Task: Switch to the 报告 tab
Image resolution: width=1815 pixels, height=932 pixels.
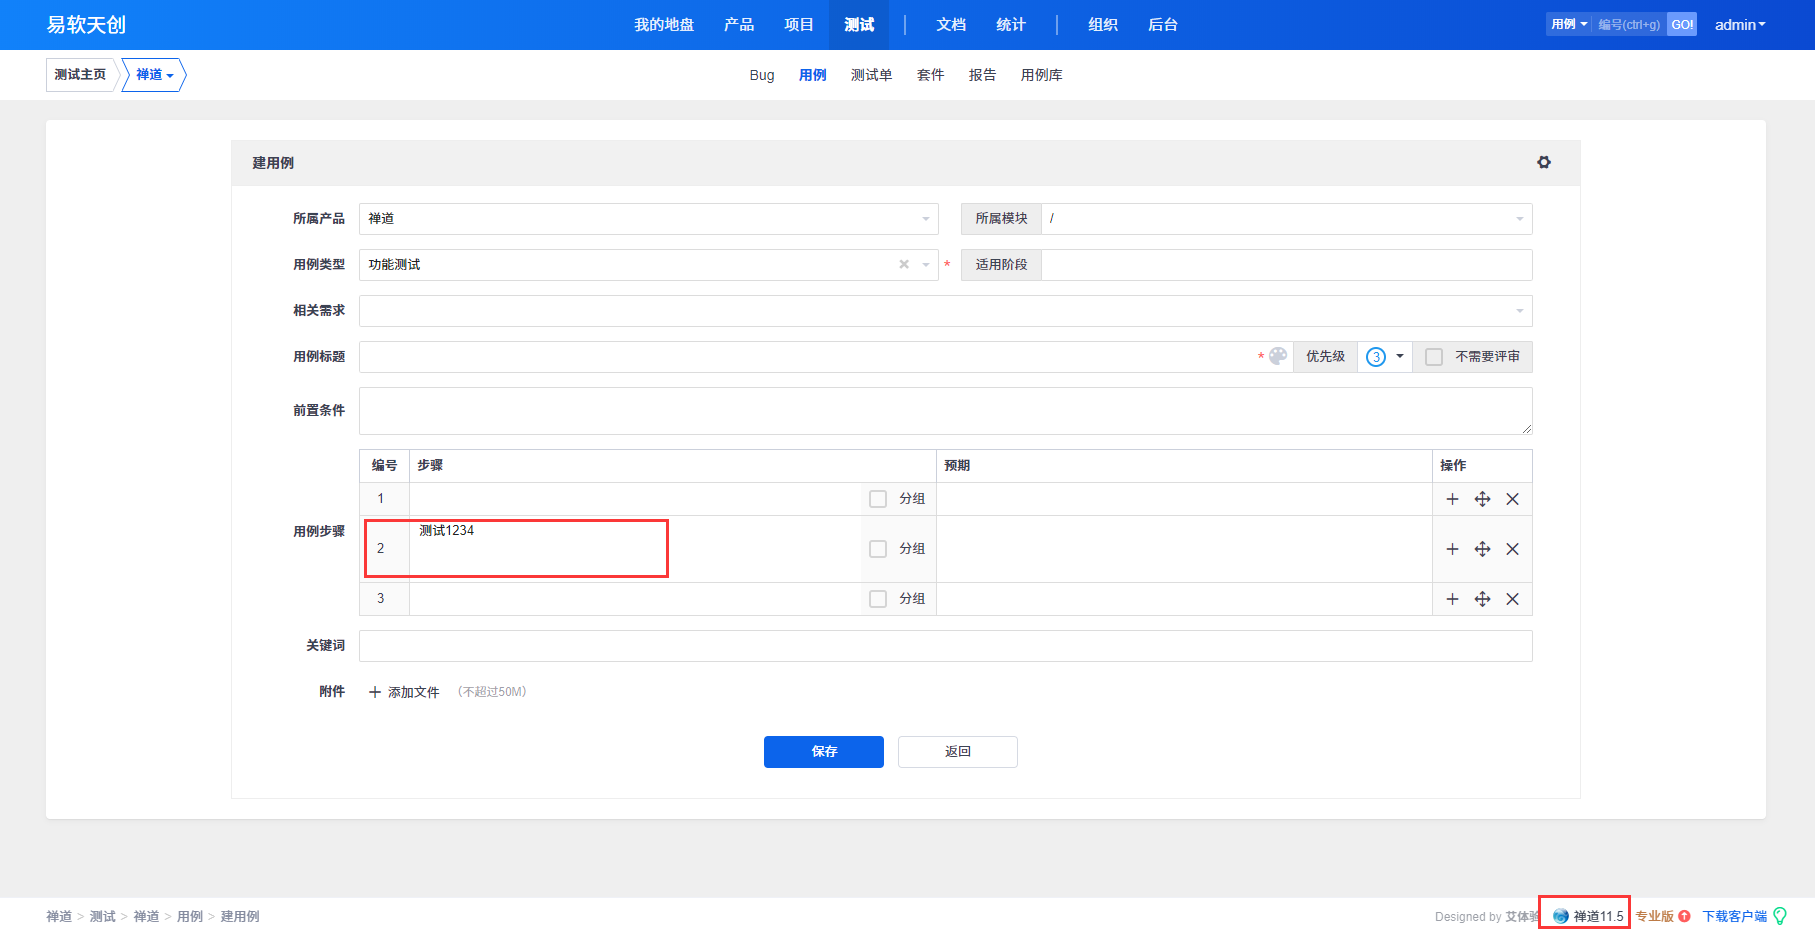Action: tap(983, 75)
